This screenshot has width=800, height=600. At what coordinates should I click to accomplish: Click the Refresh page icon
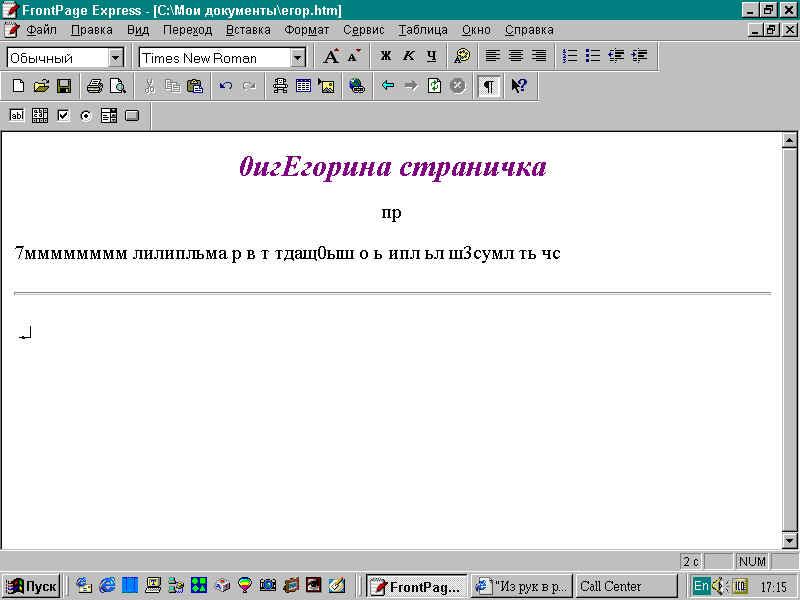coord(434,86)
